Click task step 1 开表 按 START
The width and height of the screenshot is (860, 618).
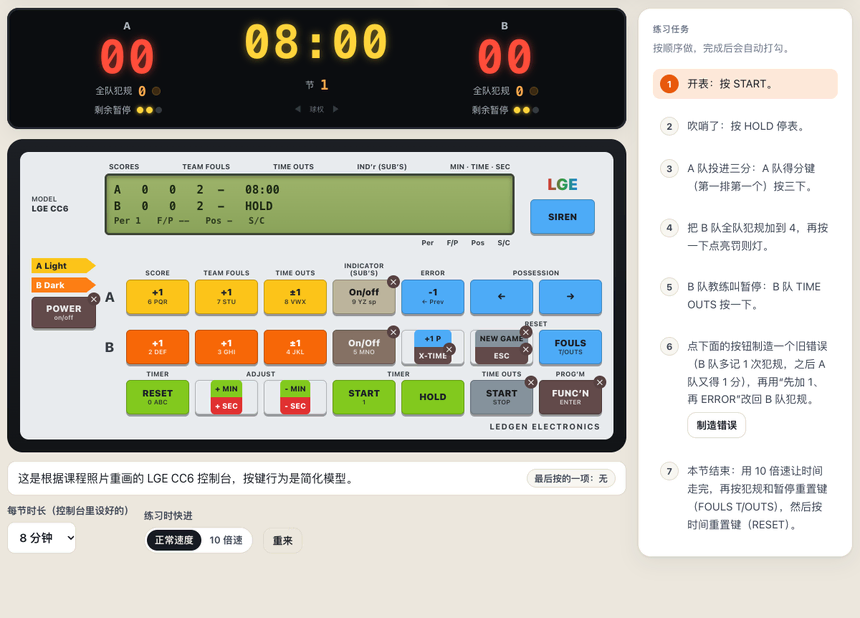point(745,84)
